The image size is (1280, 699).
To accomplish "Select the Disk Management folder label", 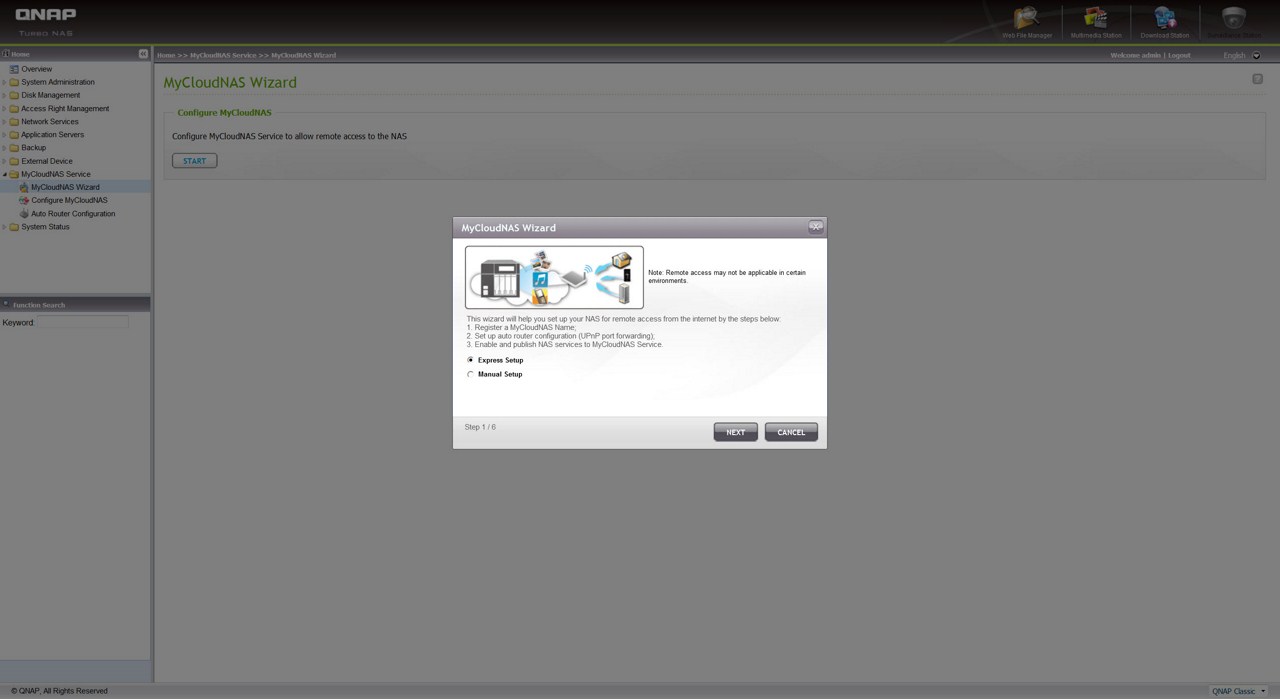I will [x=51, y=95].
